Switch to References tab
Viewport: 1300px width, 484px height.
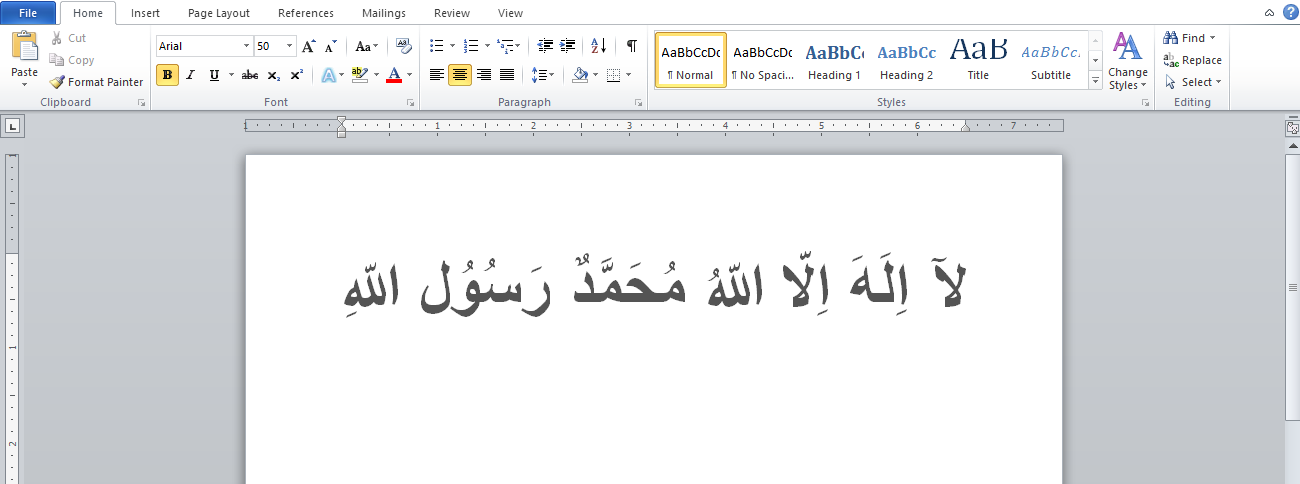tap(306, 13)
